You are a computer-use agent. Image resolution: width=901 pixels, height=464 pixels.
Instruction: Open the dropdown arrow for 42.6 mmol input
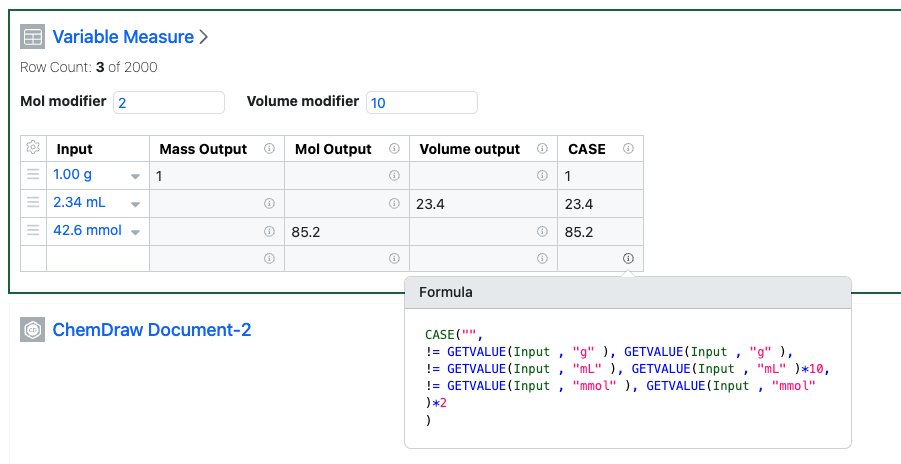[x=135, y=232]
